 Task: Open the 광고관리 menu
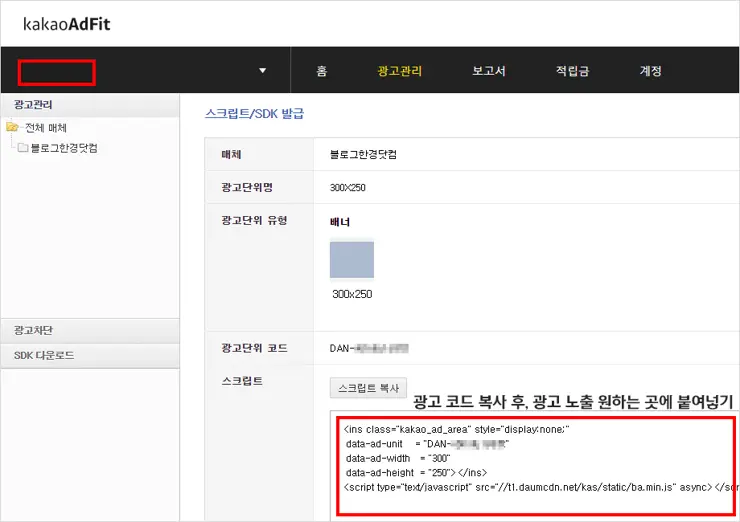point(399,71)
